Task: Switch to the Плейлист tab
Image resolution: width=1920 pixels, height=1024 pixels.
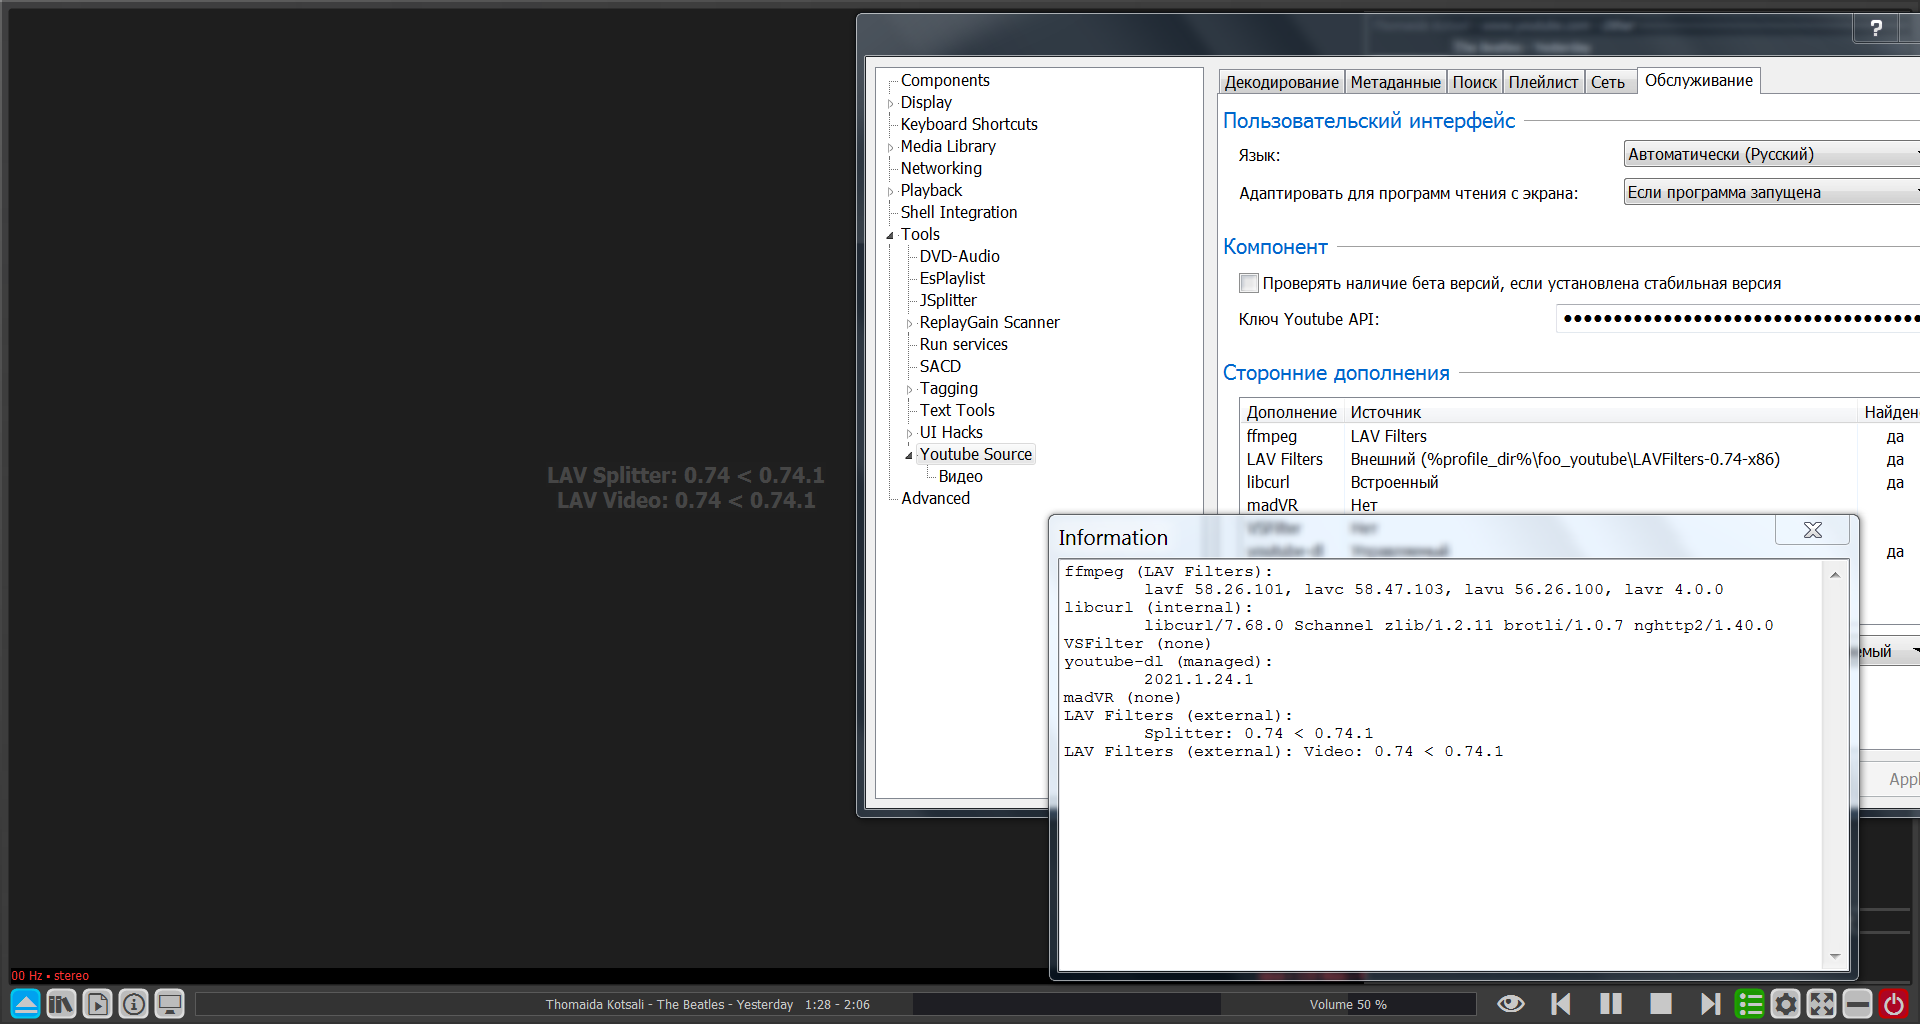Action: [1543, 82]
